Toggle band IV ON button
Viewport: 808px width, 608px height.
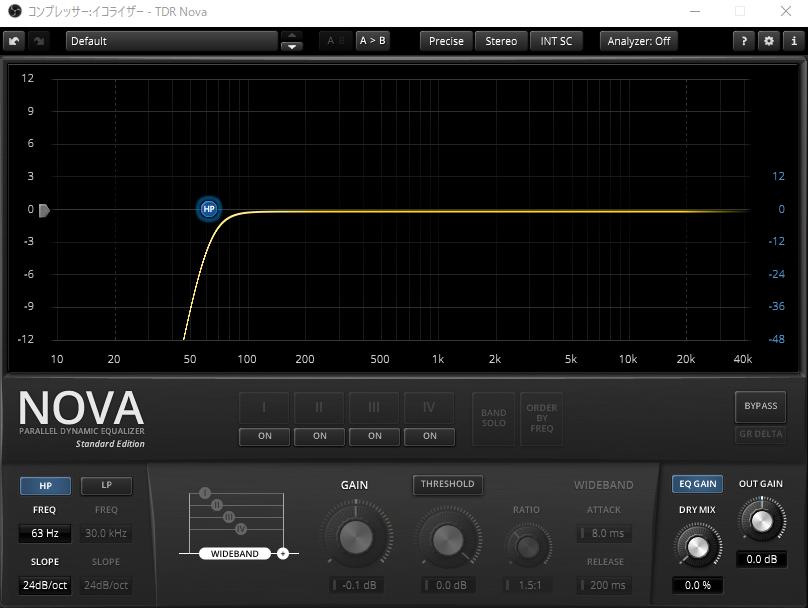pyautogui.click(x=430, y=436)
